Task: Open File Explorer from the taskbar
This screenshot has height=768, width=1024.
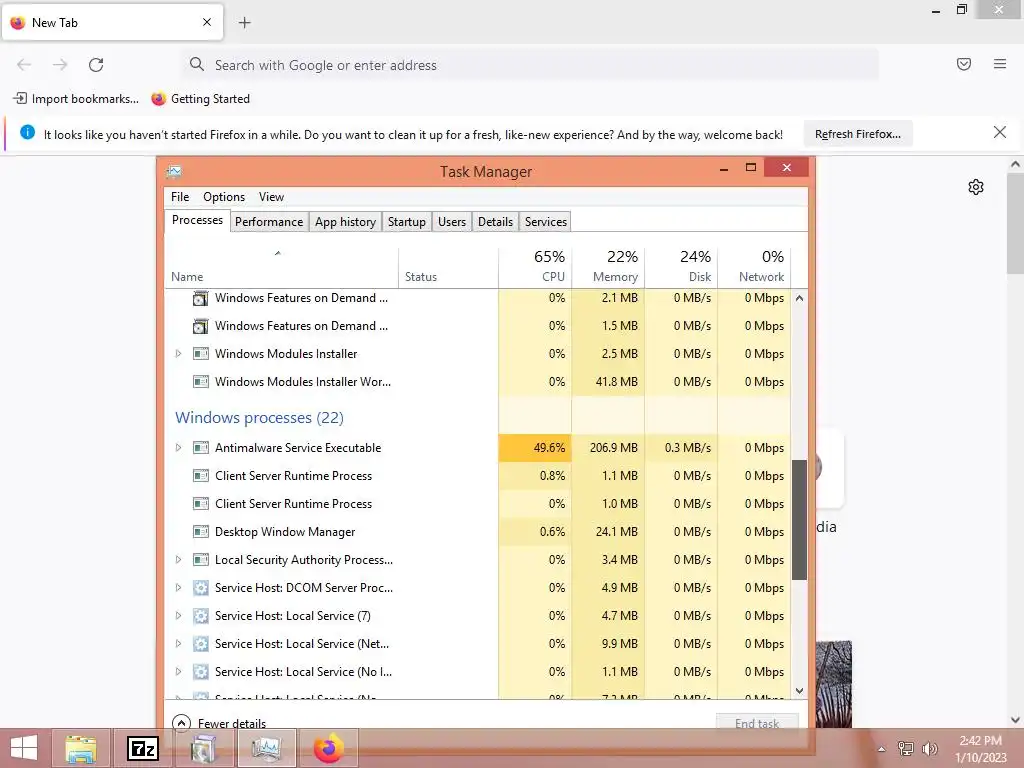Action: 80,748
